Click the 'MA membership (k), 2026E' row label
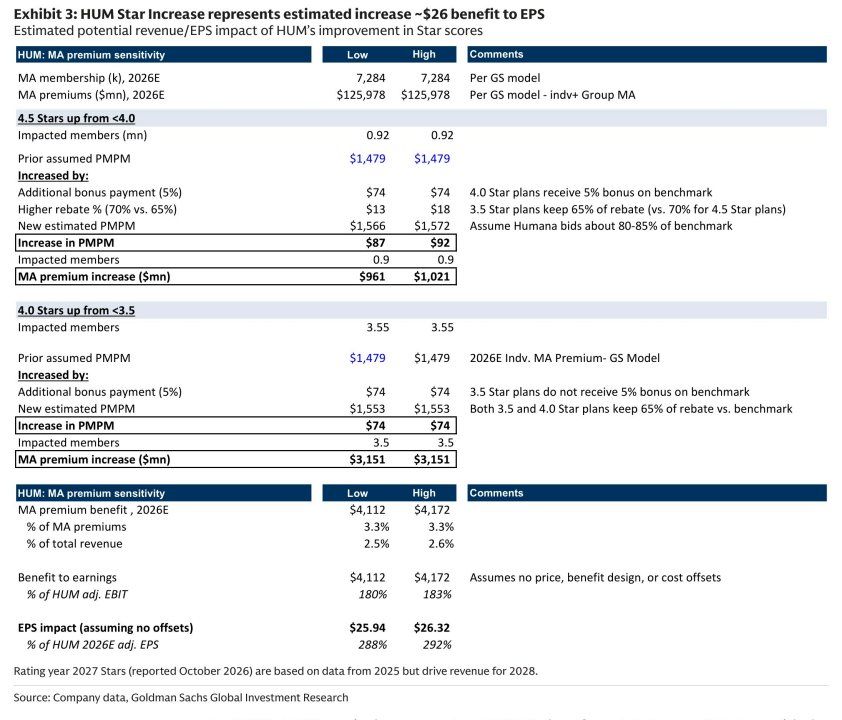This screenshot has height=720, width=842. (x=89, y=78)
